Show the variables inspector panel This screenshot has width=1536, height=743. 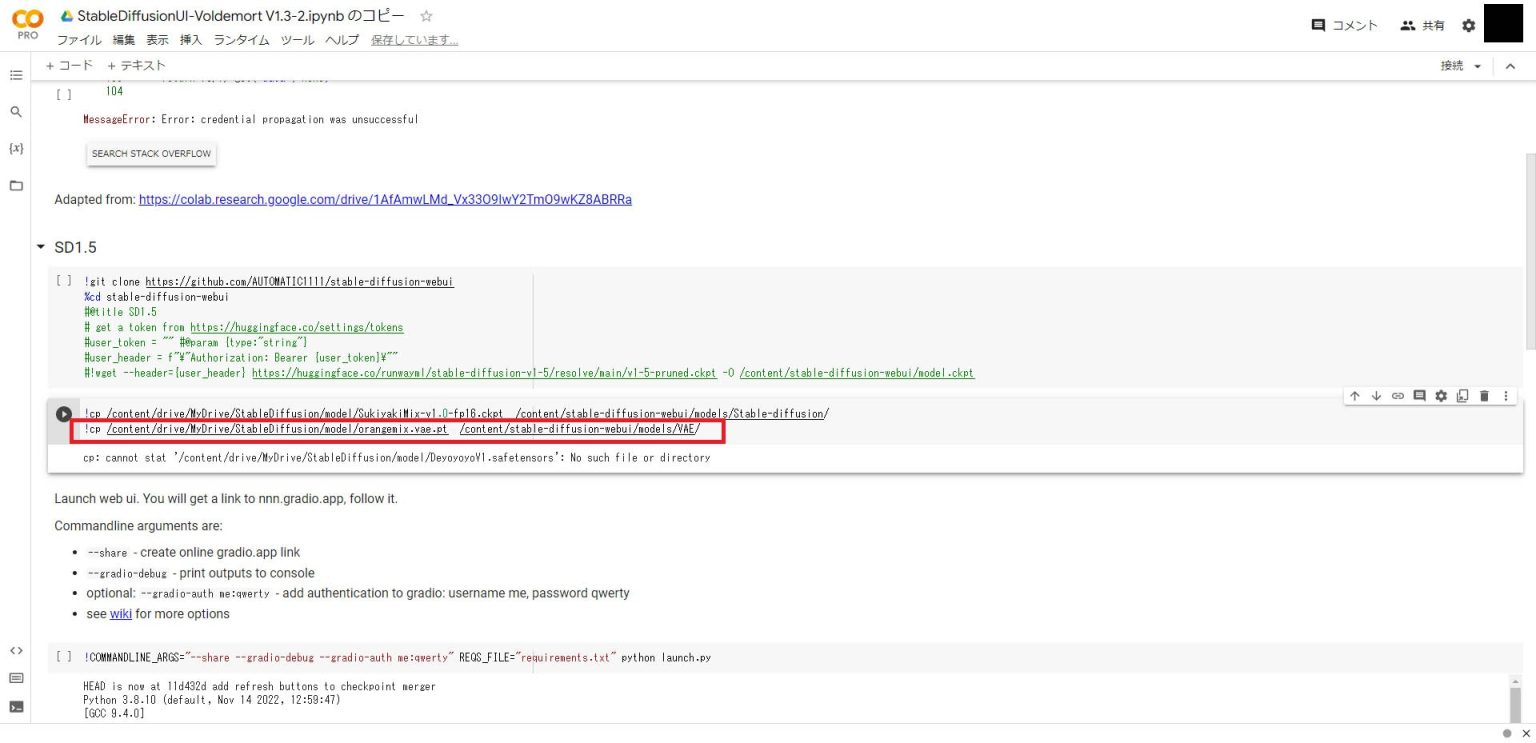(16, 148)
